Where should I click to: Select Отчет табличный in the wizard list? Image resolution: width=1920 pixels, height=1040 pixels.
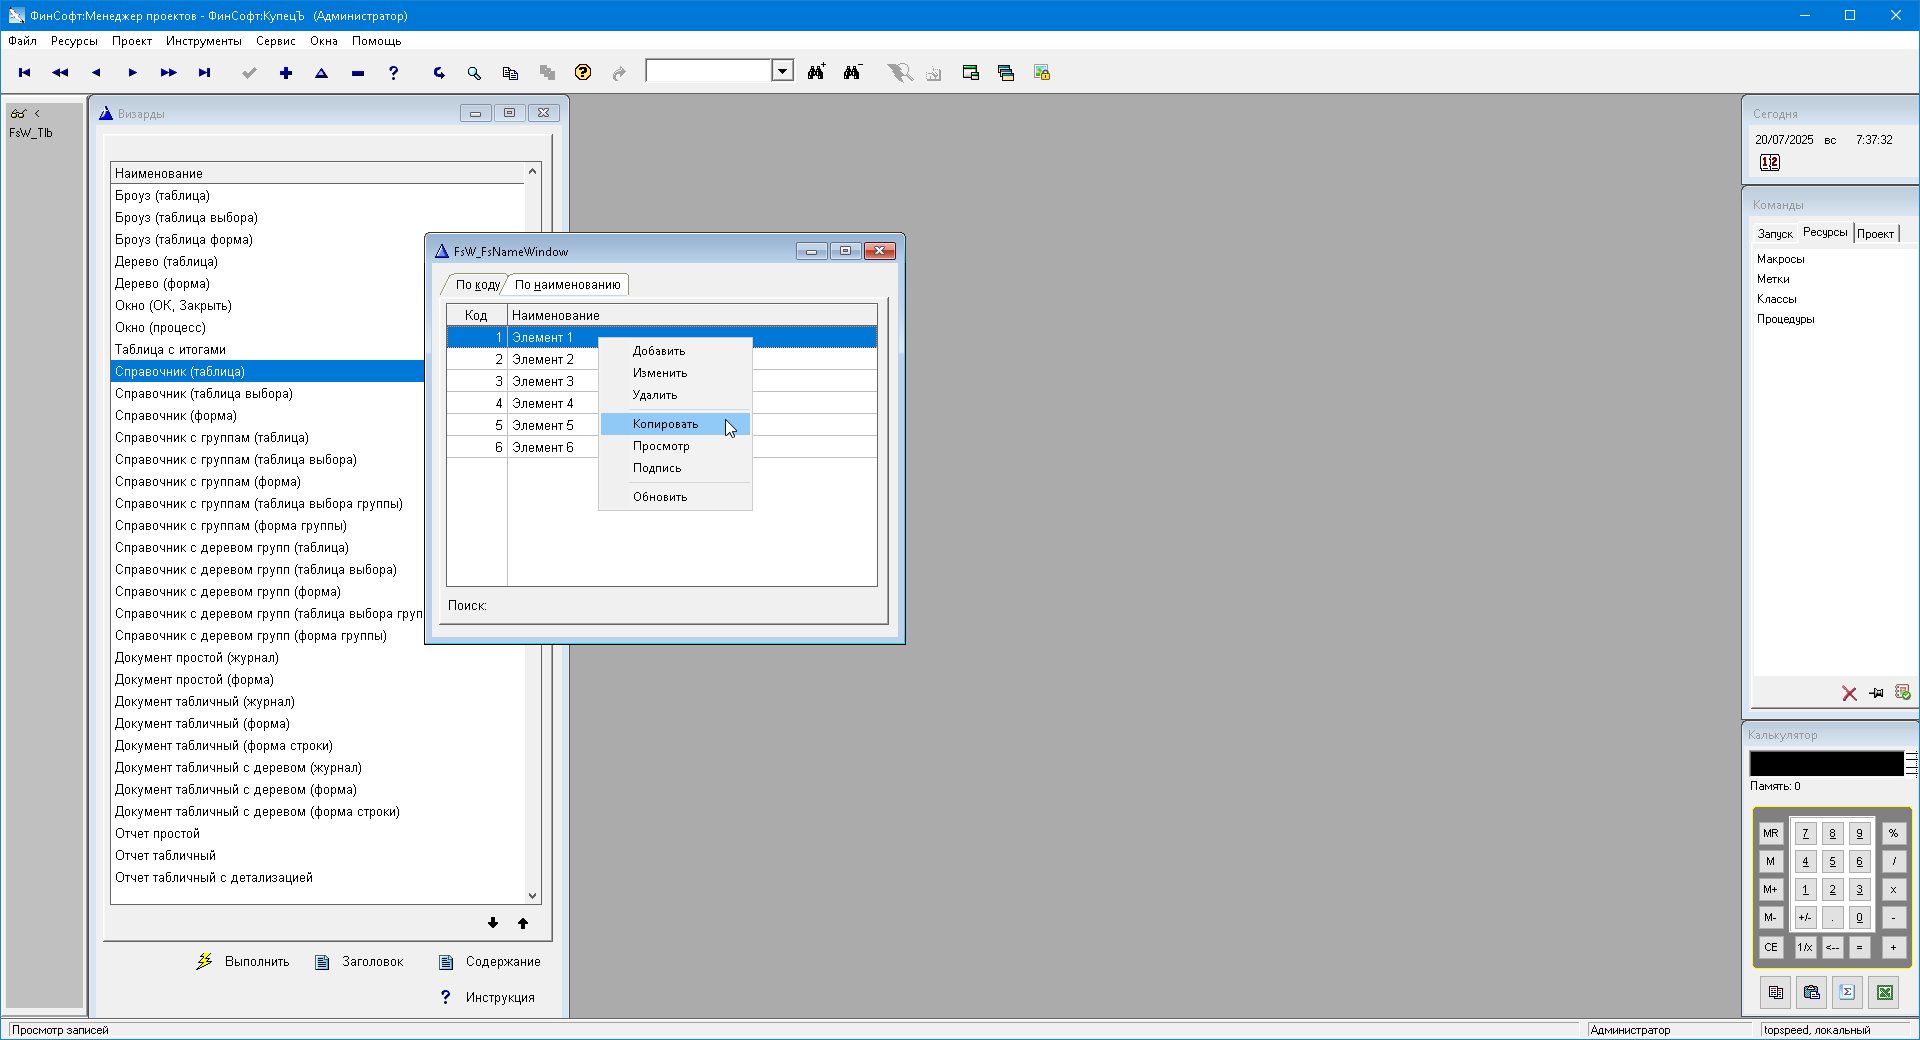(x=165, y=855)
